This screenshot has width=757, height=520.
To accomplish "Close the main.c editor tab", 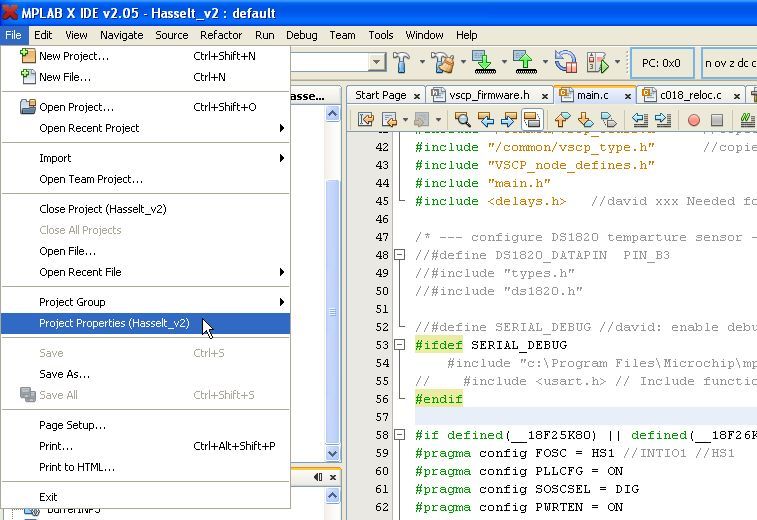I will 629,95.
